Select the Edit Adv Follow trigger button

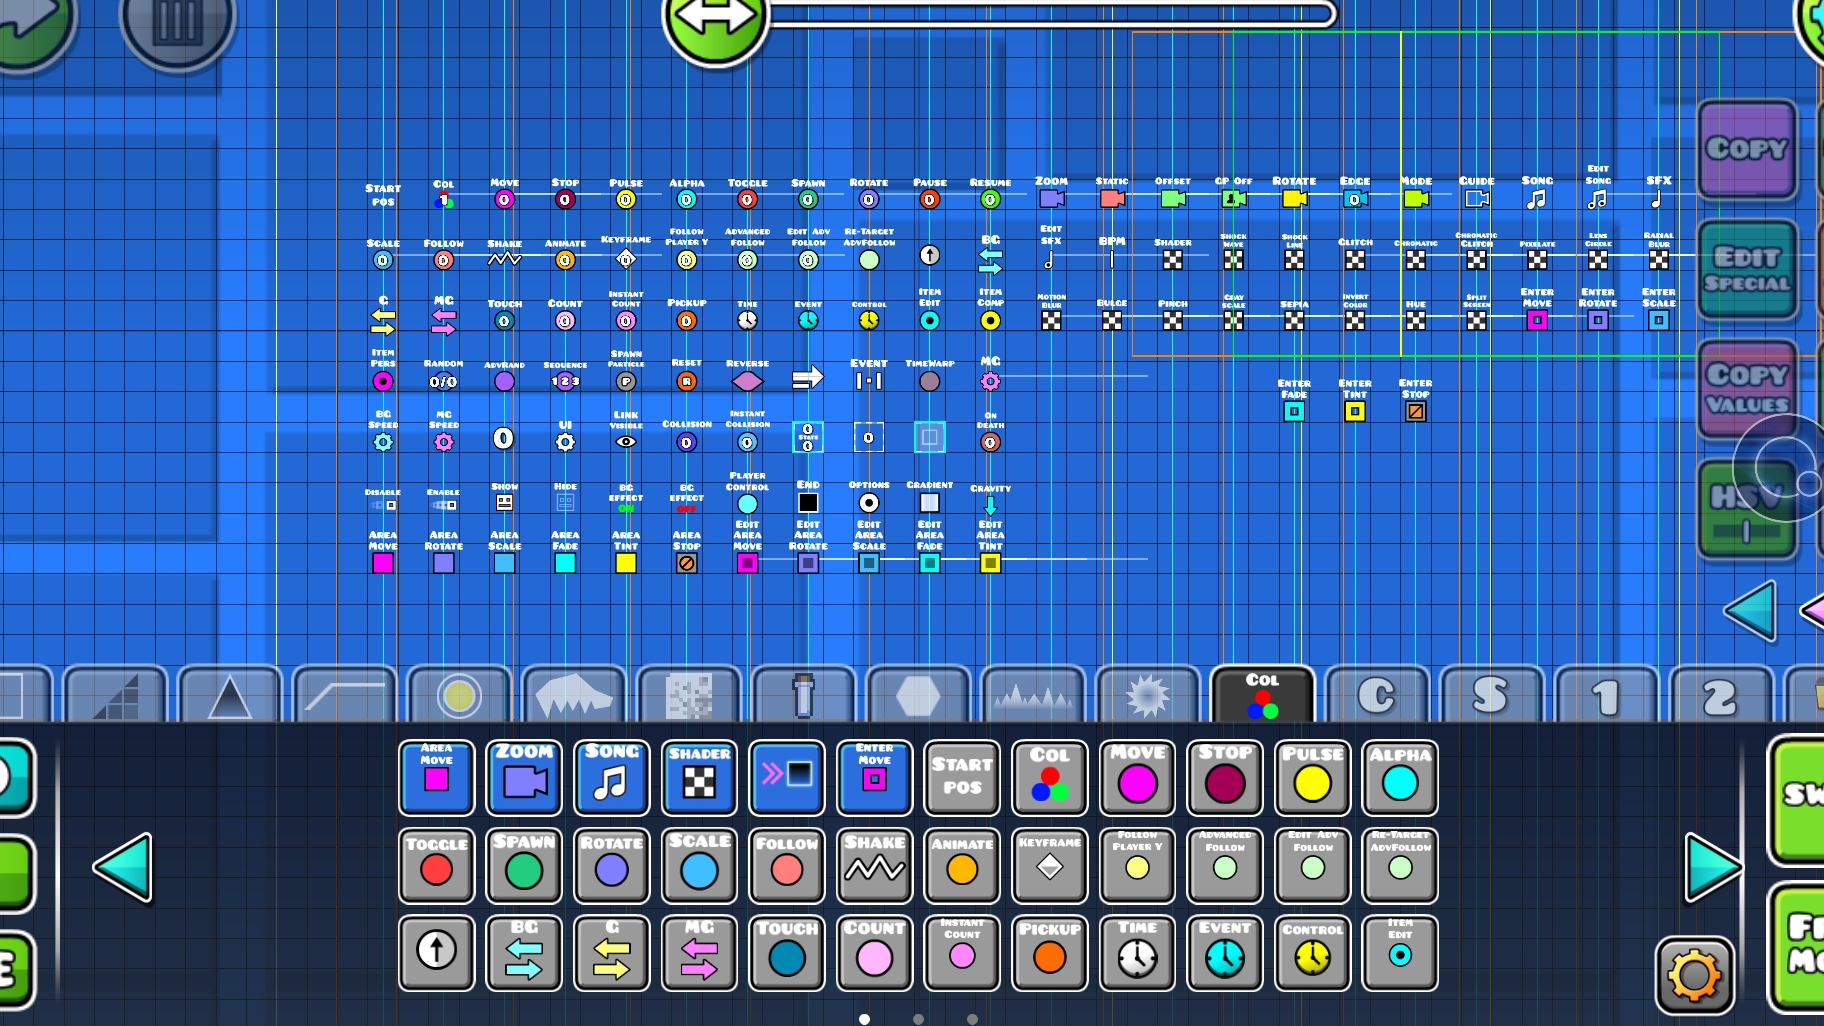[x=1313, y=866]
